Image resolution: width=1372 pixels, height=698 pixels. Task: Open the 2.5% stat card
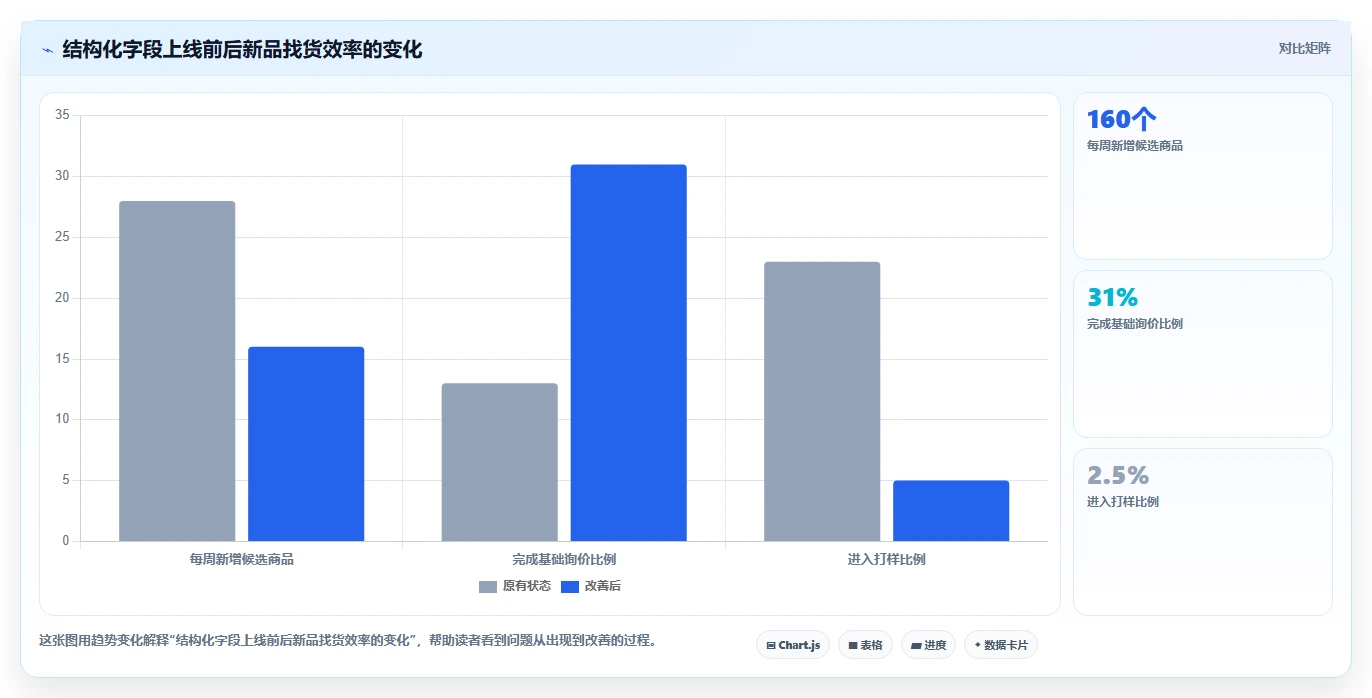[x=1203, y=532]
